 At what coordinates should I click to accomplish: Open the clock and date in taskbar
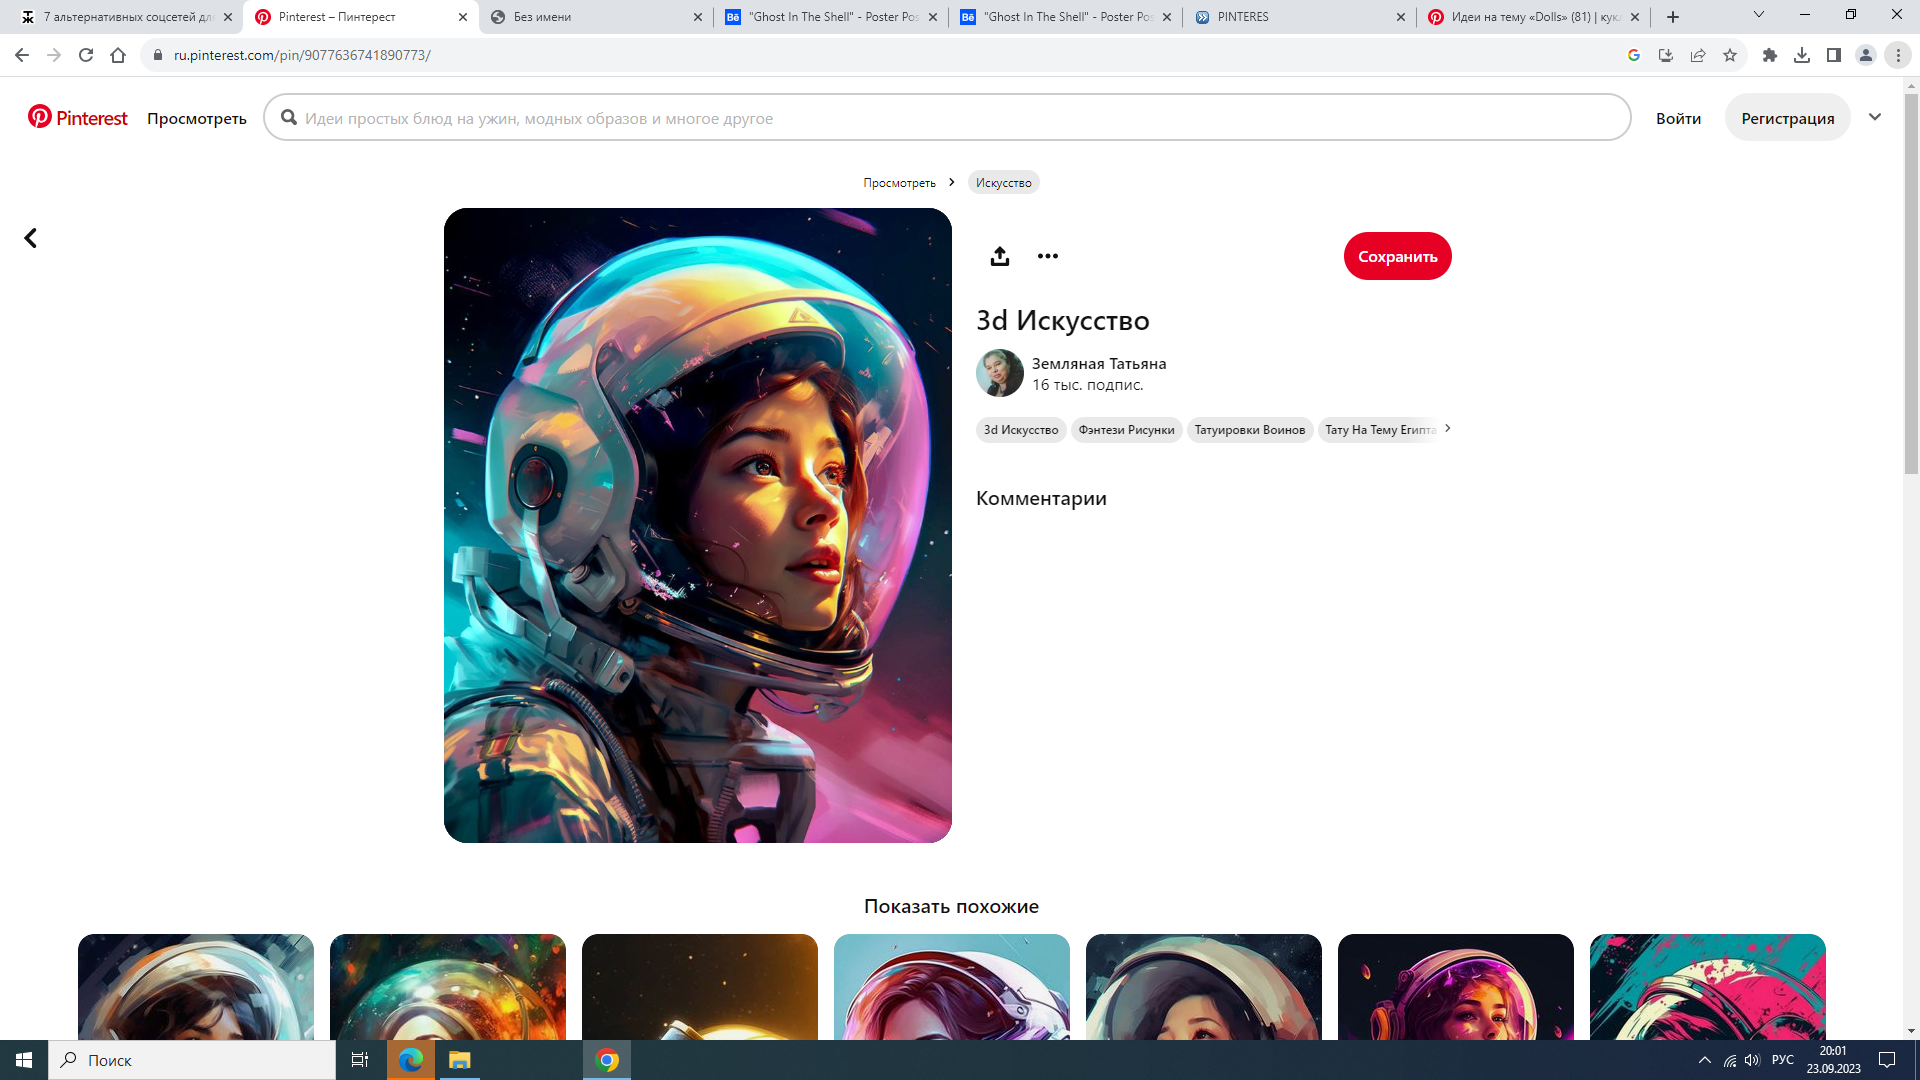(1833, 1060)
